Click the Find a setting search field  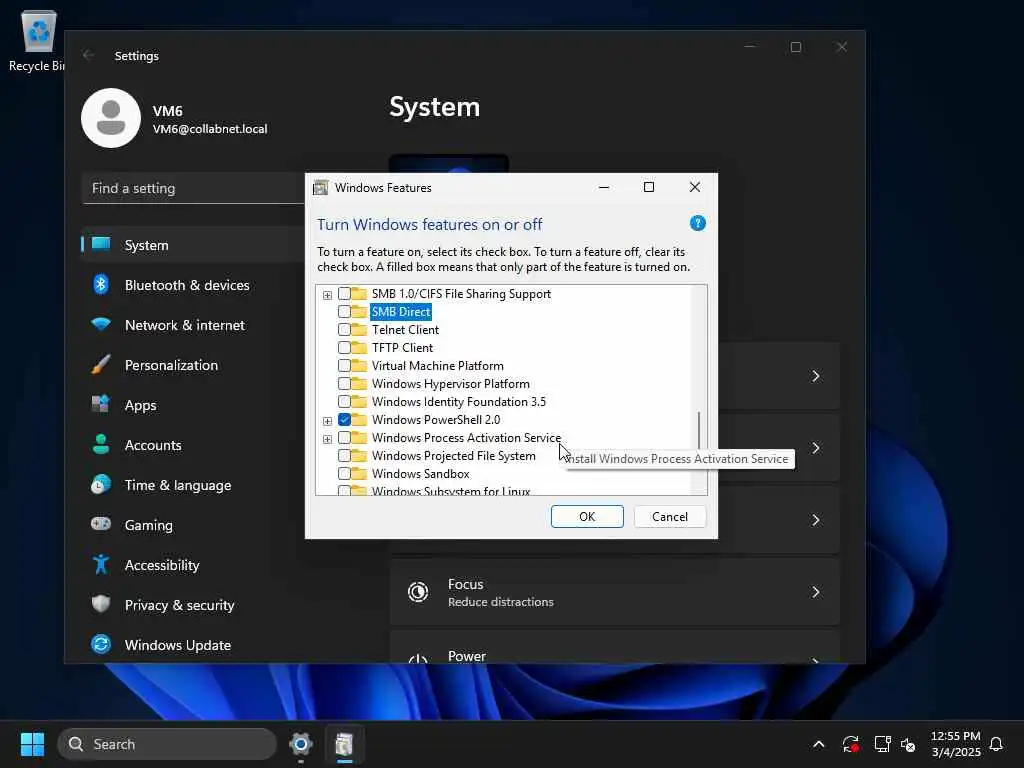193,188
